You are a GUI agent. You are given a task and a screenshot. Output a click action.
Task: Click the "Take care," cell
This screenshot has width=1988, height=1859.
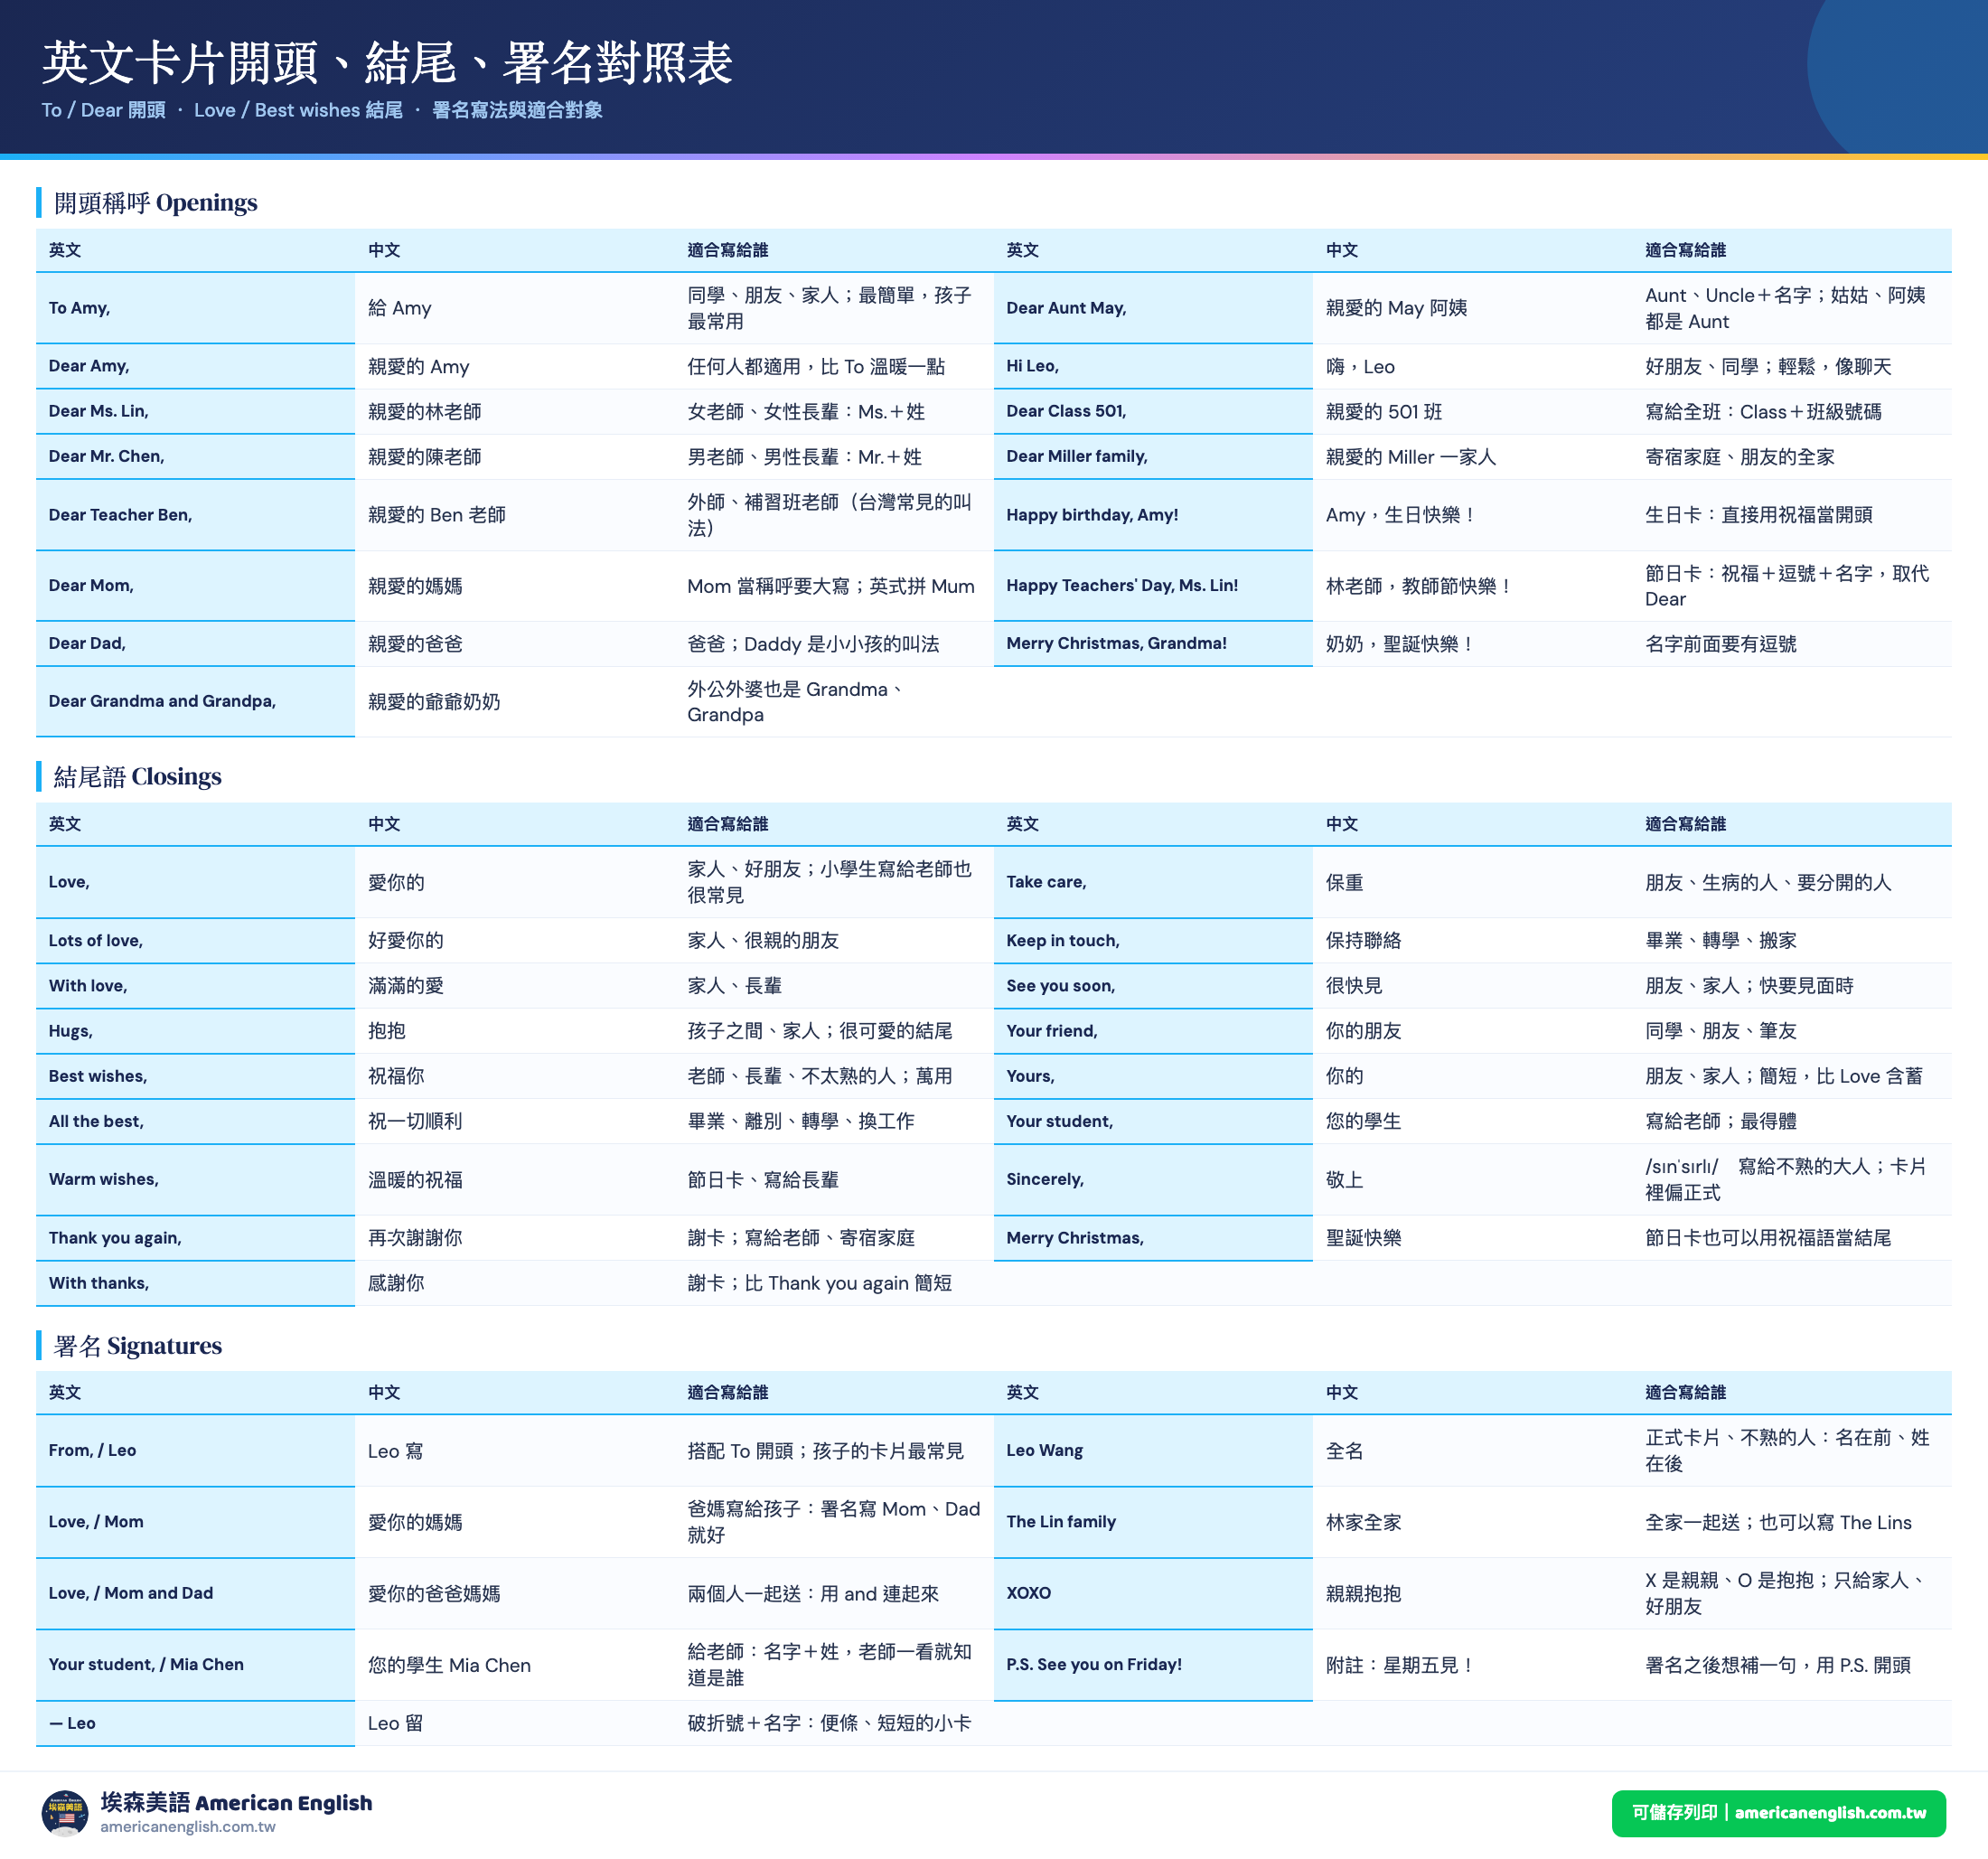[x=1153, y=882]
